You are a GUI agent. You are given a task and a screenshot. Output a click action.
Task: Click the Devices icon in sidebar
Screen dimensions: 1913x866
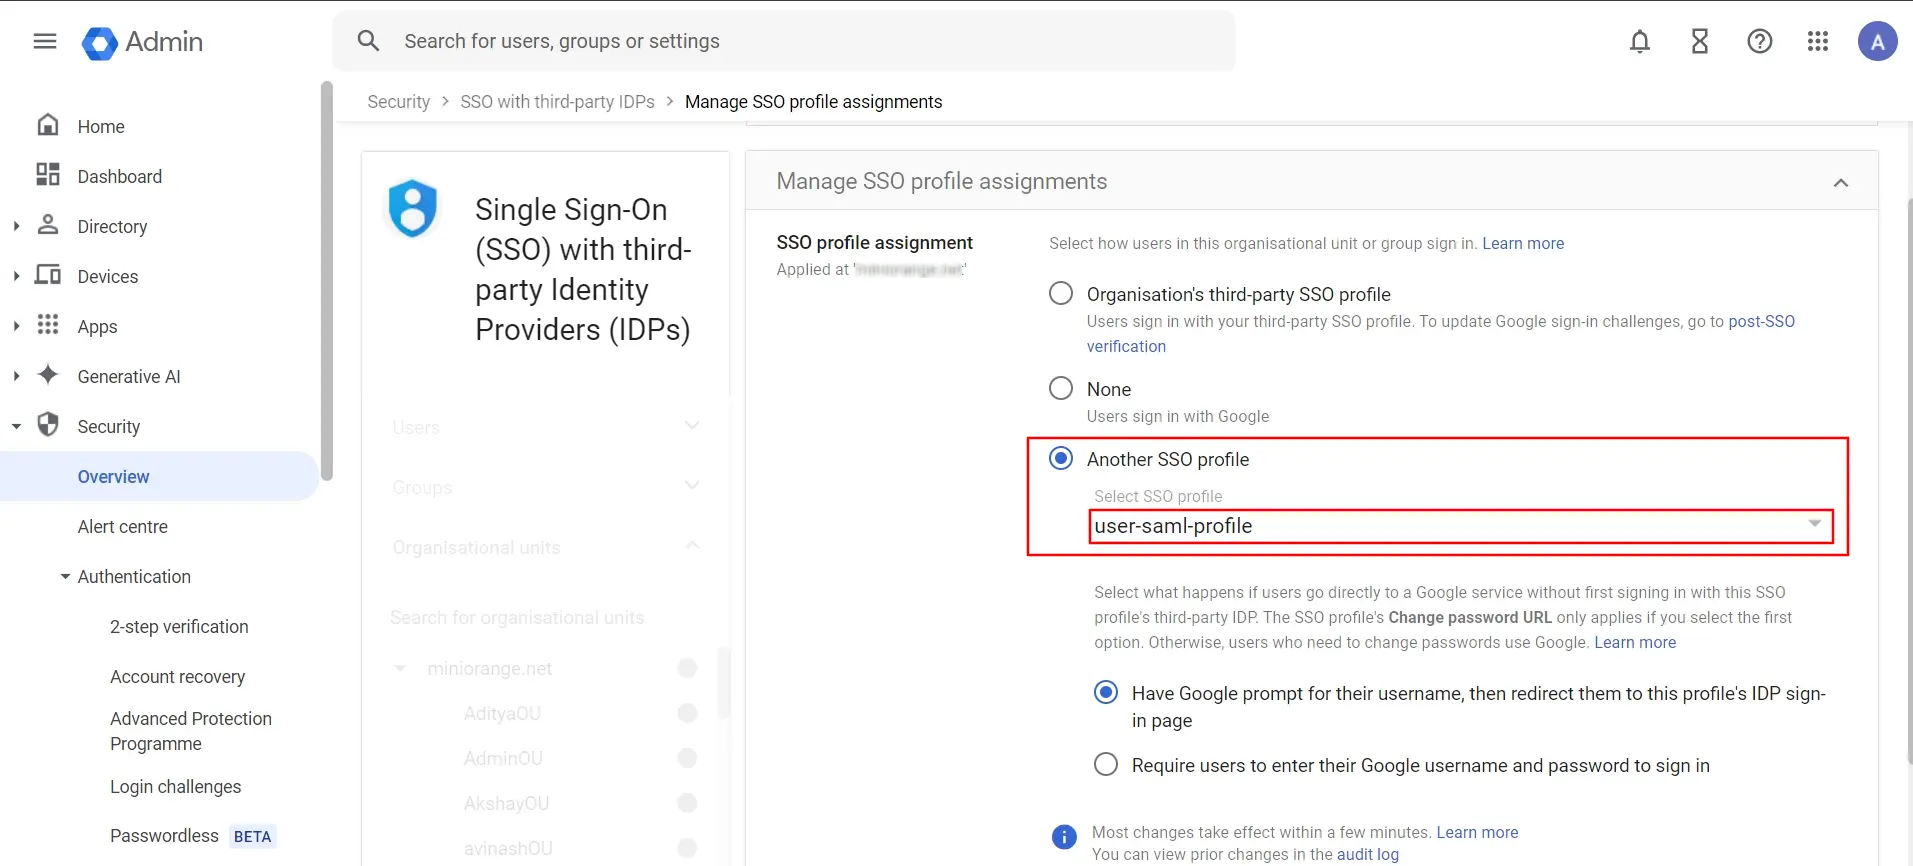point(48,275)
